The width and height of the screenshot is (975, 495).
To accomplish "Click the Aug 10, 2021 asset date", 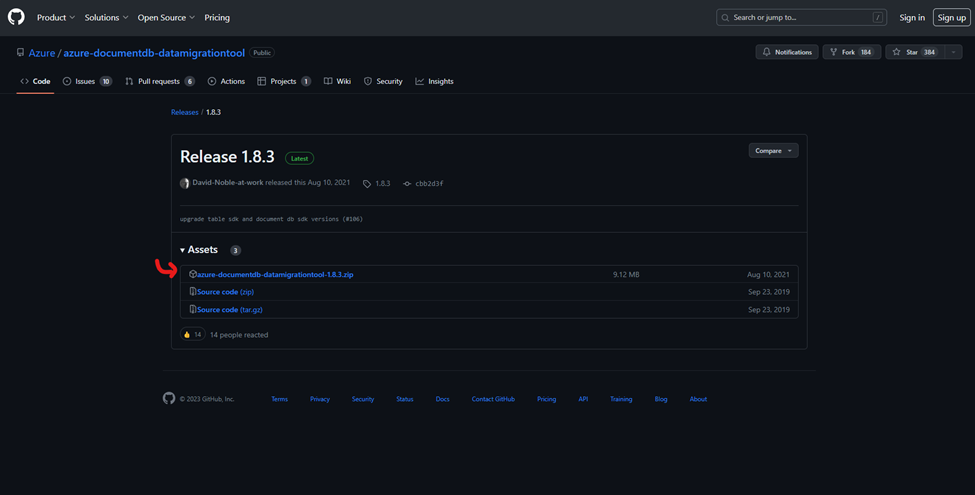I will point(768,274).
